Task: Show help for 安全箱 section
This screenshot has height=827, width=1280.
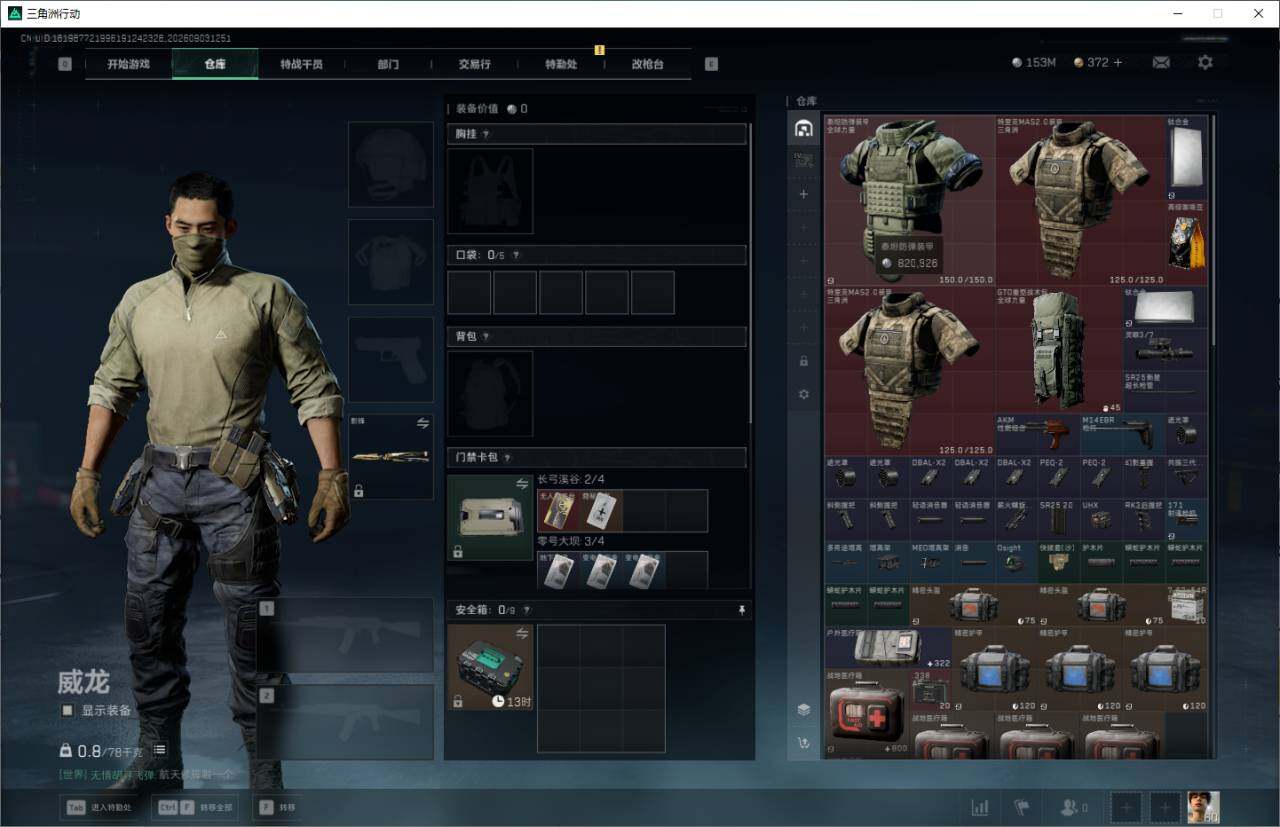Action: 526,610
